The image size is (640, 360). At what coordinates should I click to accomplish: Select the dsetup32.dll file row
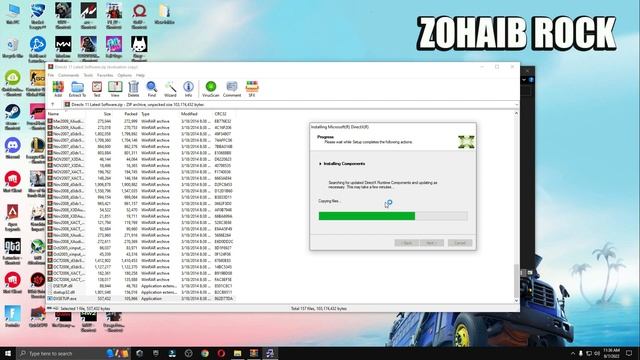click(141, 292)
